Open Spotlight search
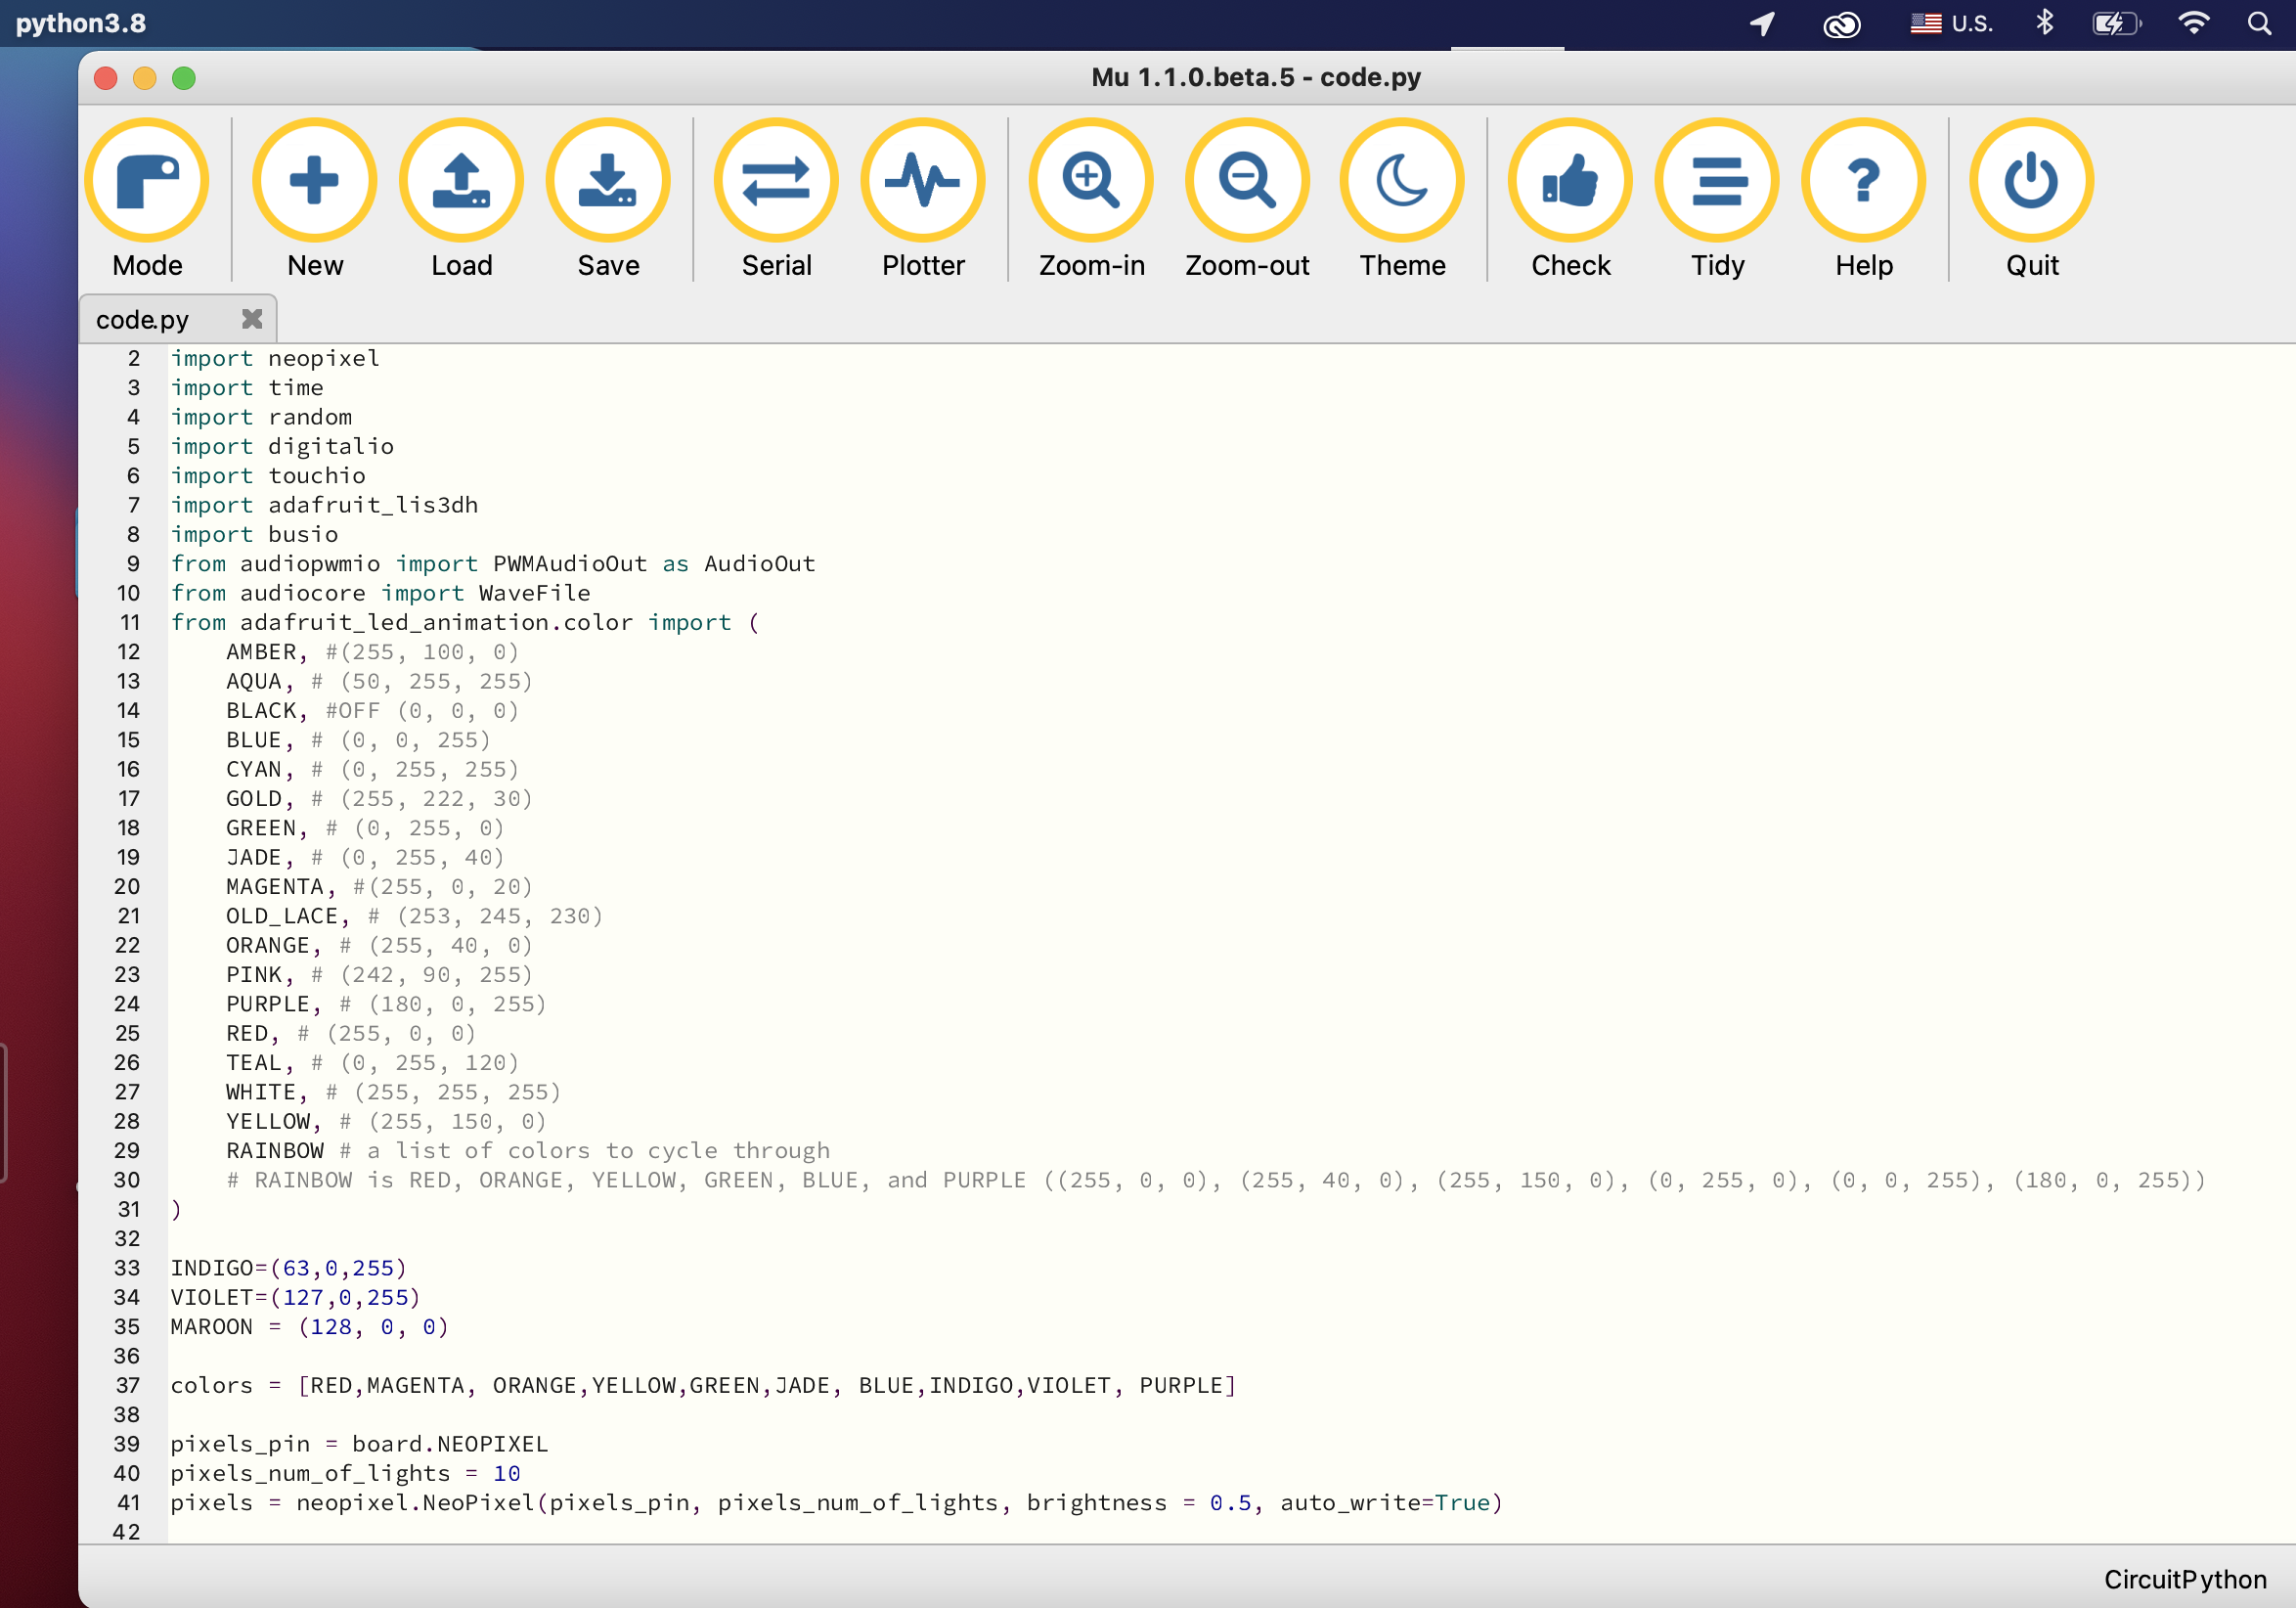 [x=2260, y=23]
